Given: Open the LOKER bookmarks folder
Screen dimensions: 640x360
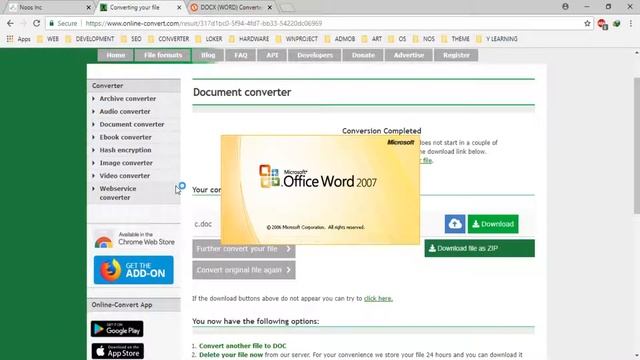Looking at the screenshot, I should coord(209,39).
